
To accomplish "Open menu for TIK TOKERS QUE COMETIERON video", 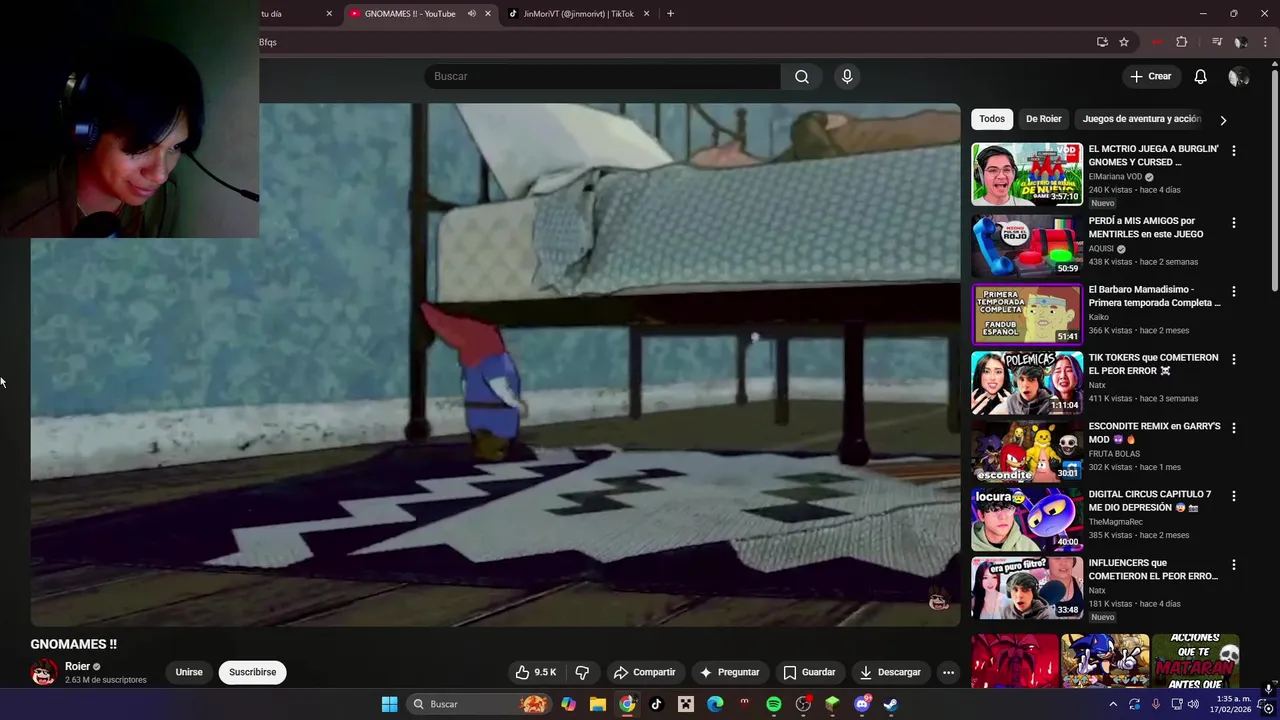I will tap(1233, 359).
